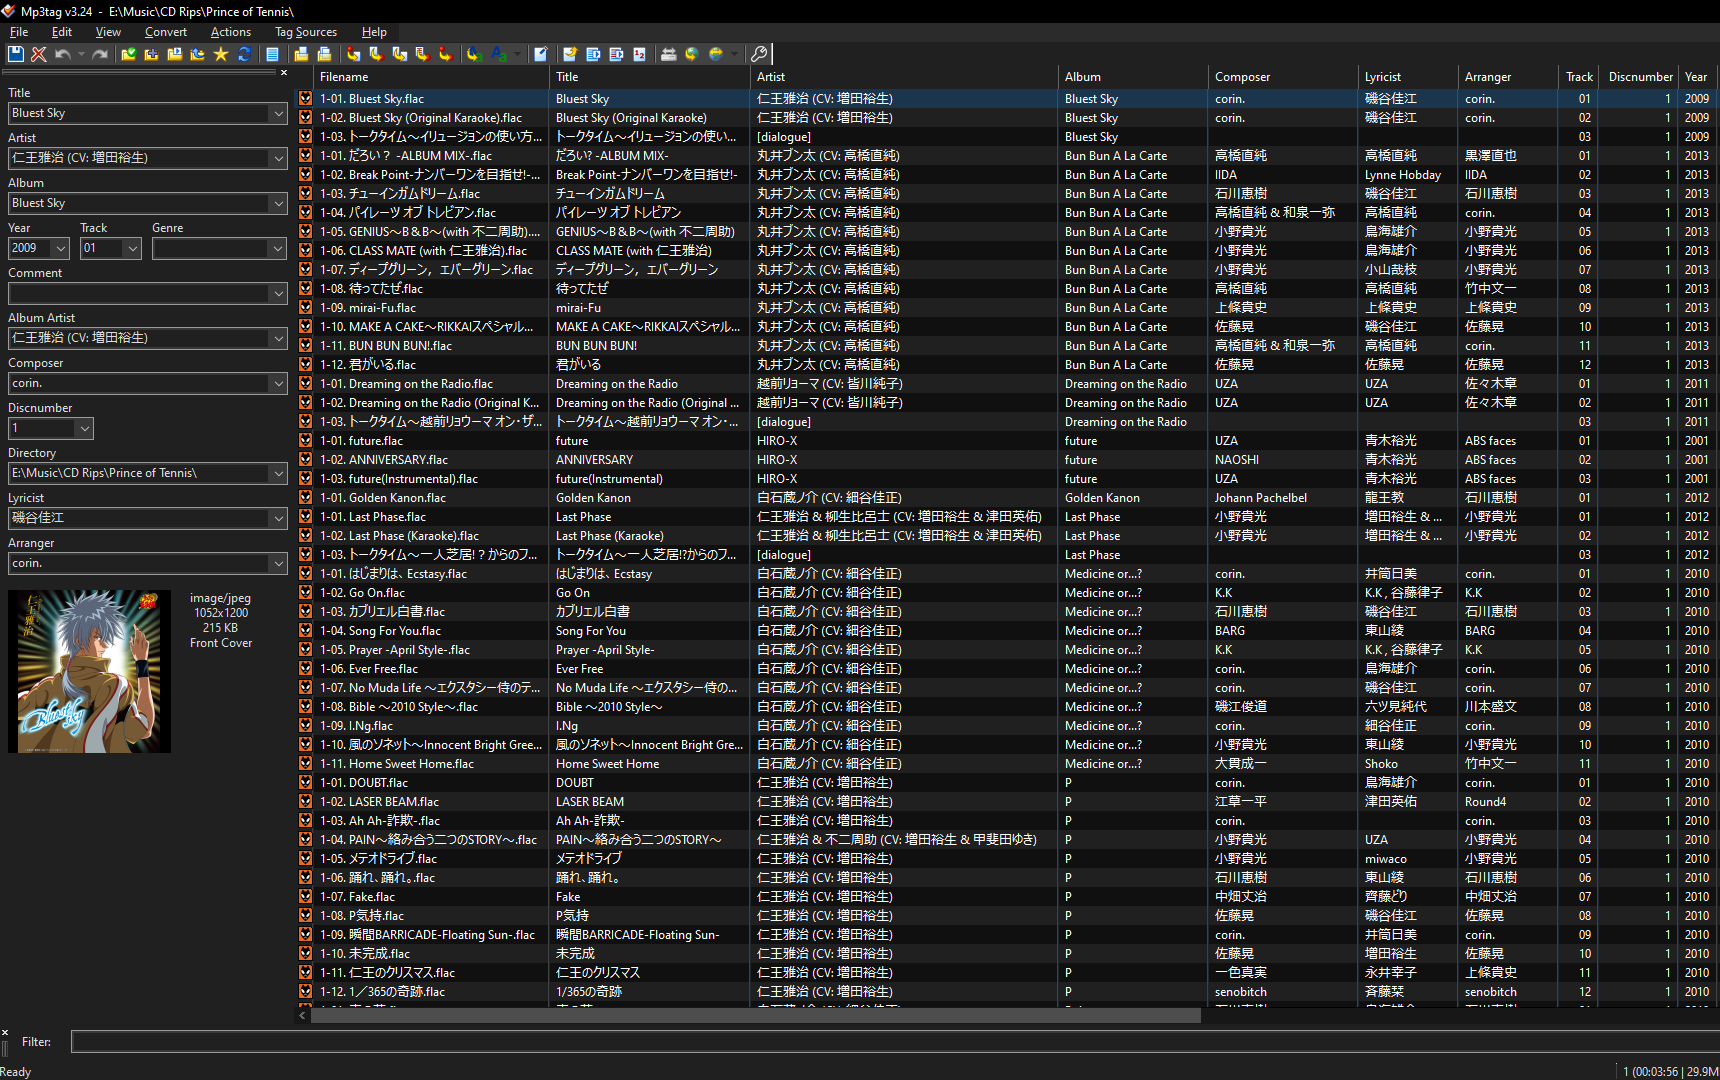The height and width of the screenshot is (1080, 1720).
Task: Click the horizontal scrollbar of the file list
Action: point(756,1015)
